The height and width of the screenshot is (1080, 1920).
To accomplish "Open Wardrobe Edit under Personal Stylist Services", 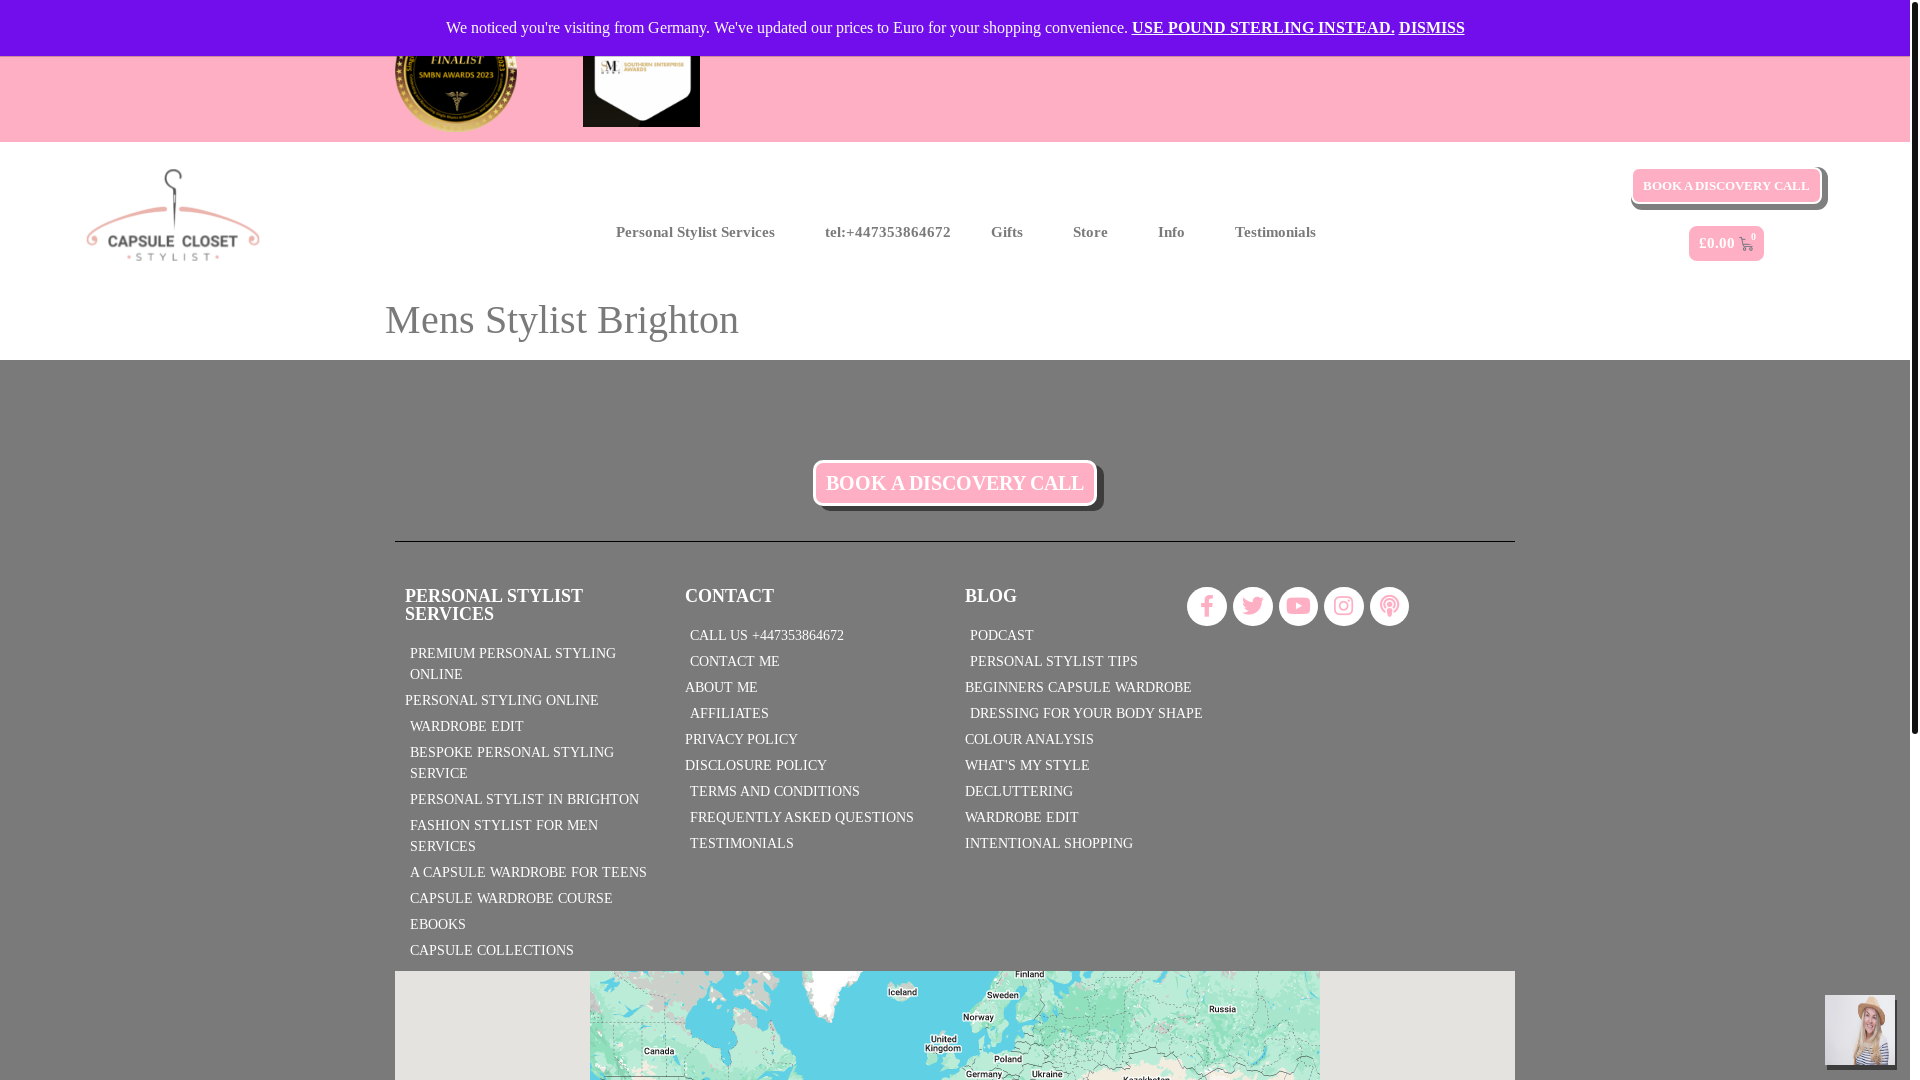I will click(x=466, y=727).
